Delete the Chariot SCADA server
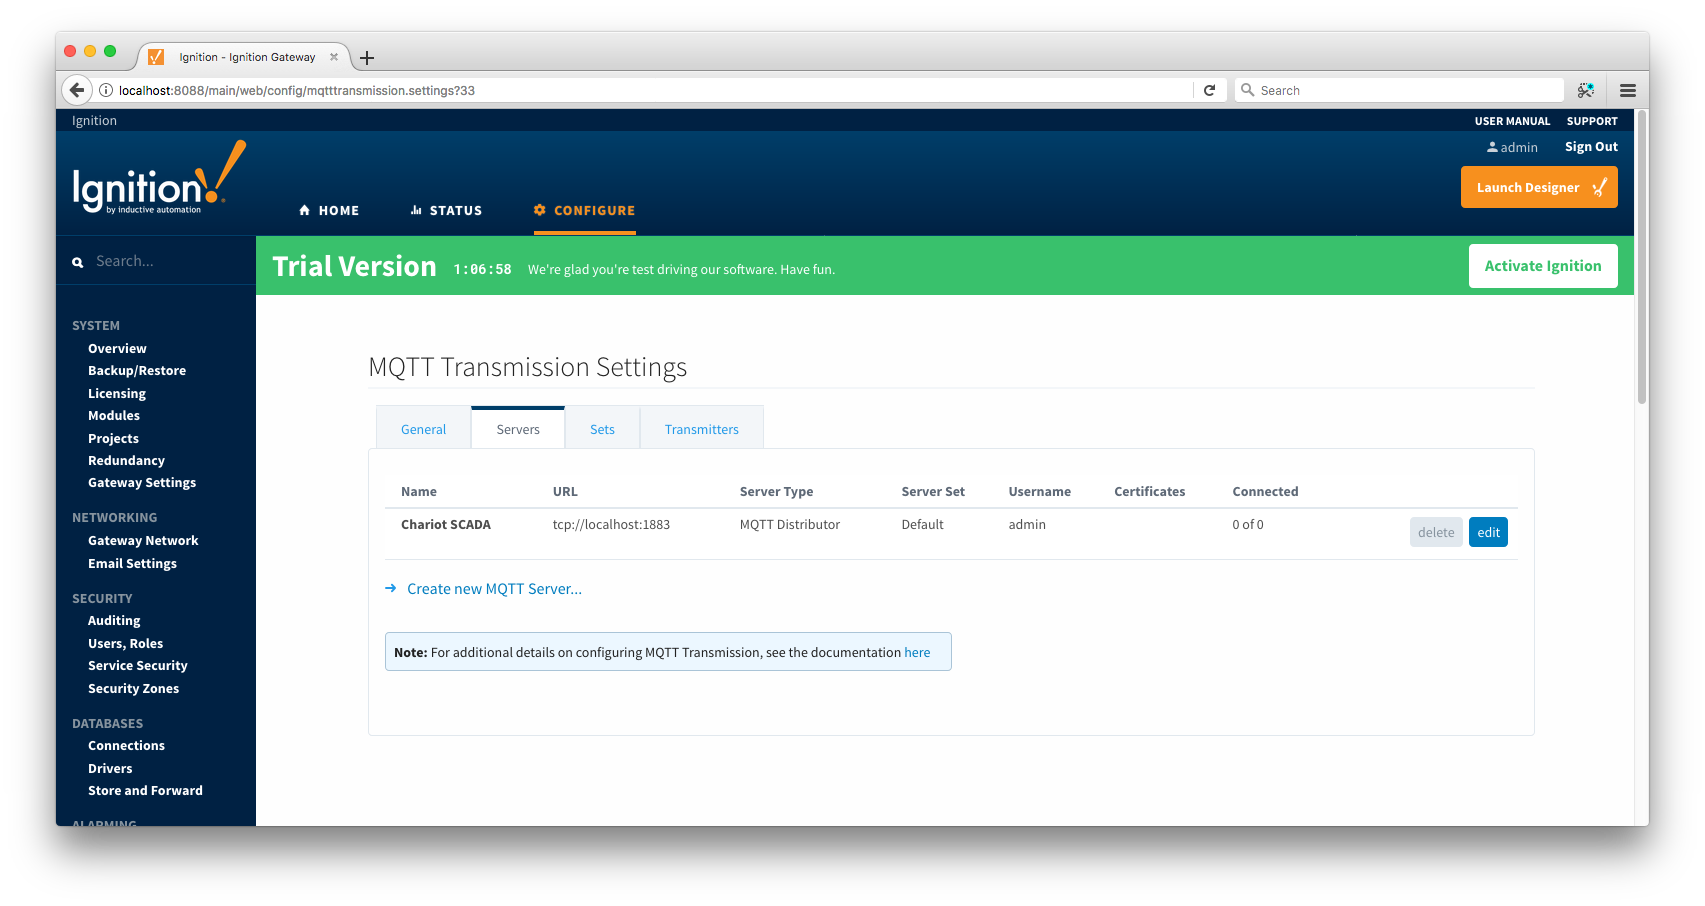The width and height of the screenshot is (1705, 906). [1436, 532]
